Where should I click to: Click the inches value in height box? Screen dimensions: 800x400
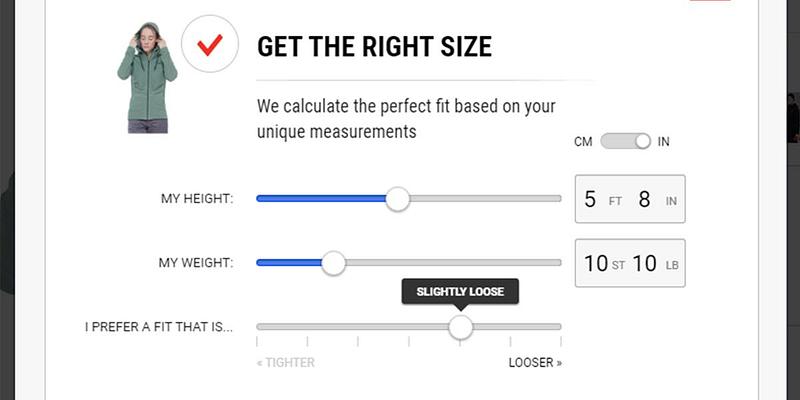[644, 199]
